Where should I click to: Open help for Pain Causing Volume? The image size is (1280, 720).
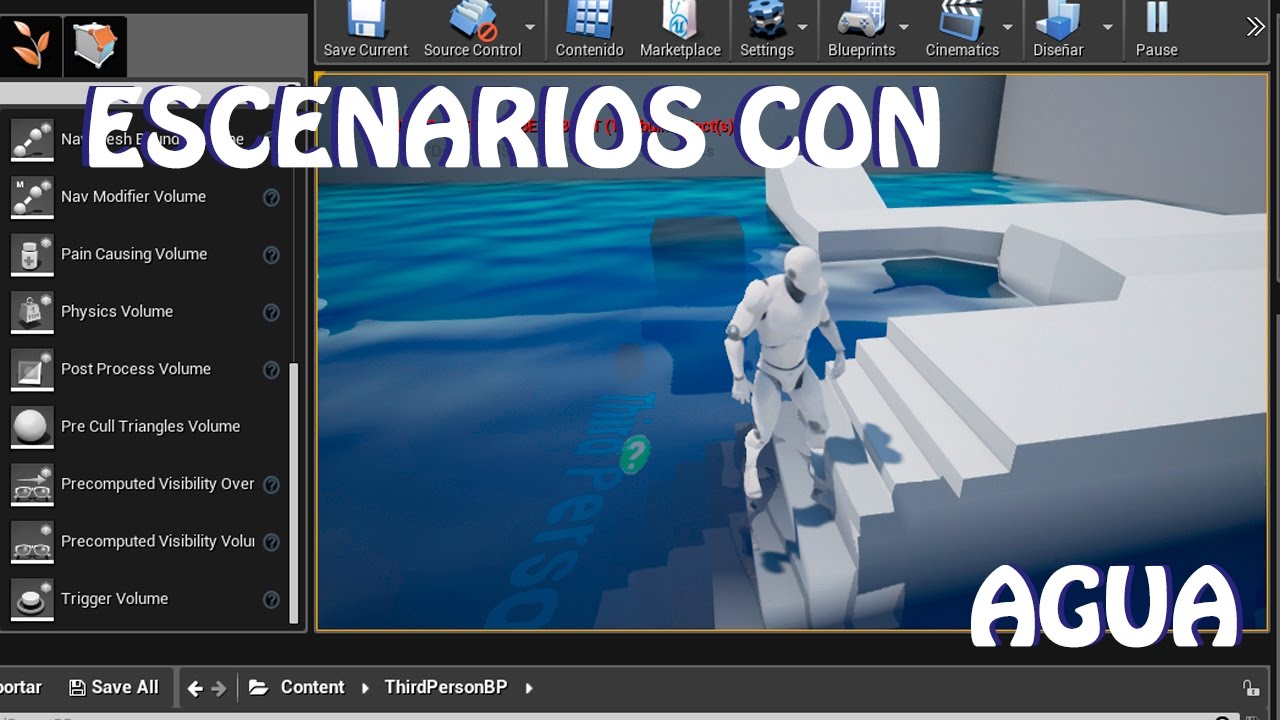pyautogui.click(x=271, y=255)
